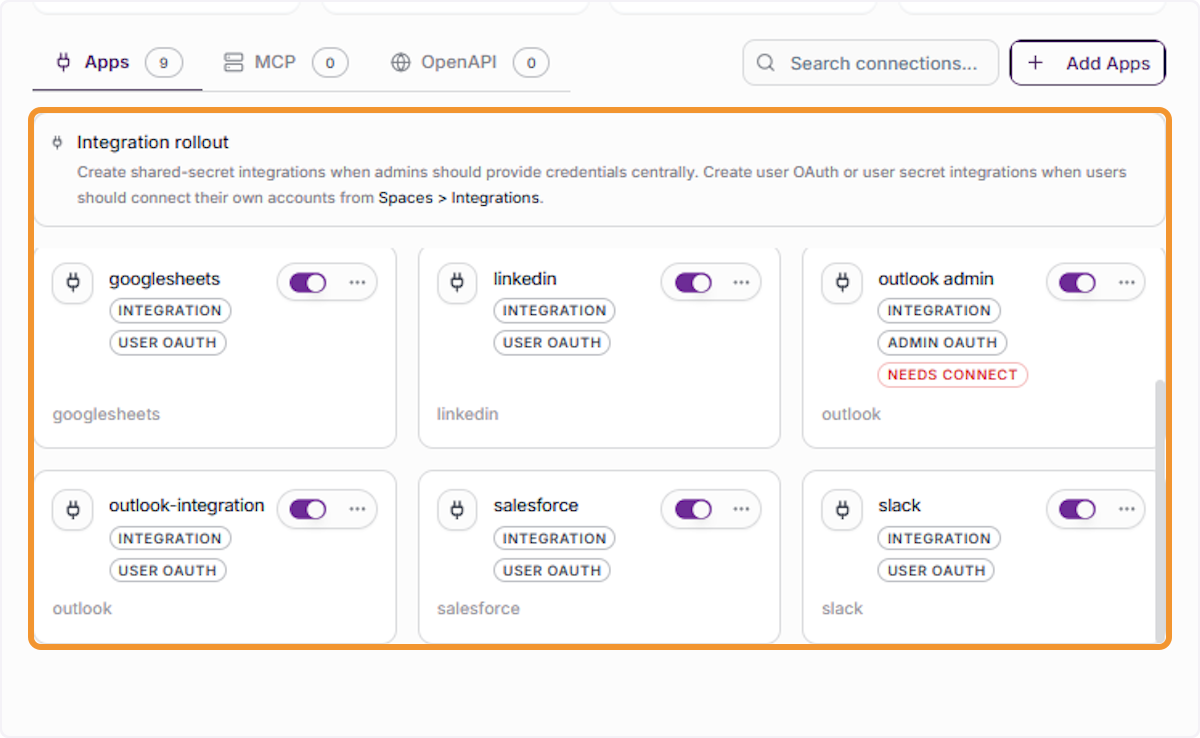Turn off the outlook admin toggle
The height and width of the screenshot is (738, 1200).
pyautogui.click(x=1077, y=283)
